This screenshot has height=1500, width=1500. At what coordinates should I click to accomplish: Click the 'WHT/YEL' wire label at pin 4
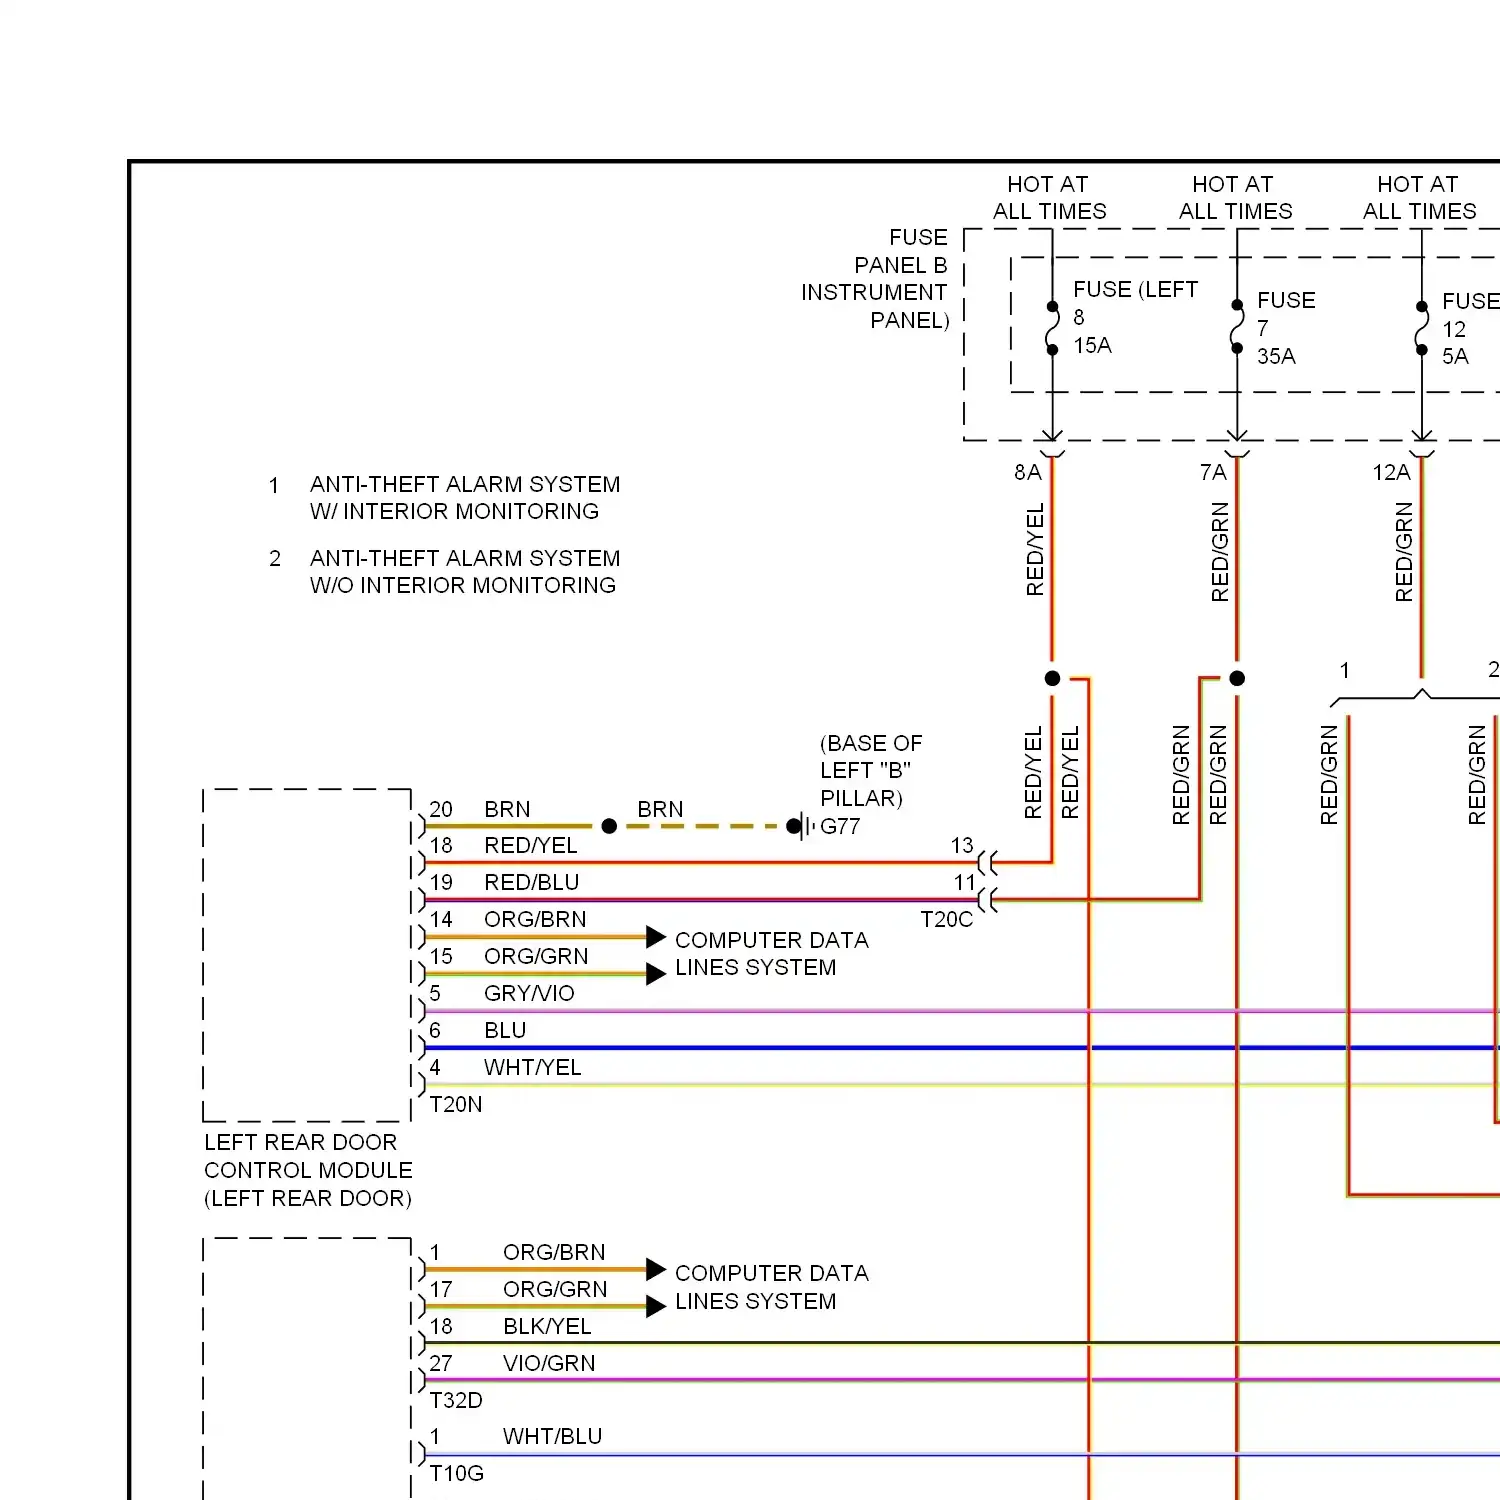coord(532,1067)
